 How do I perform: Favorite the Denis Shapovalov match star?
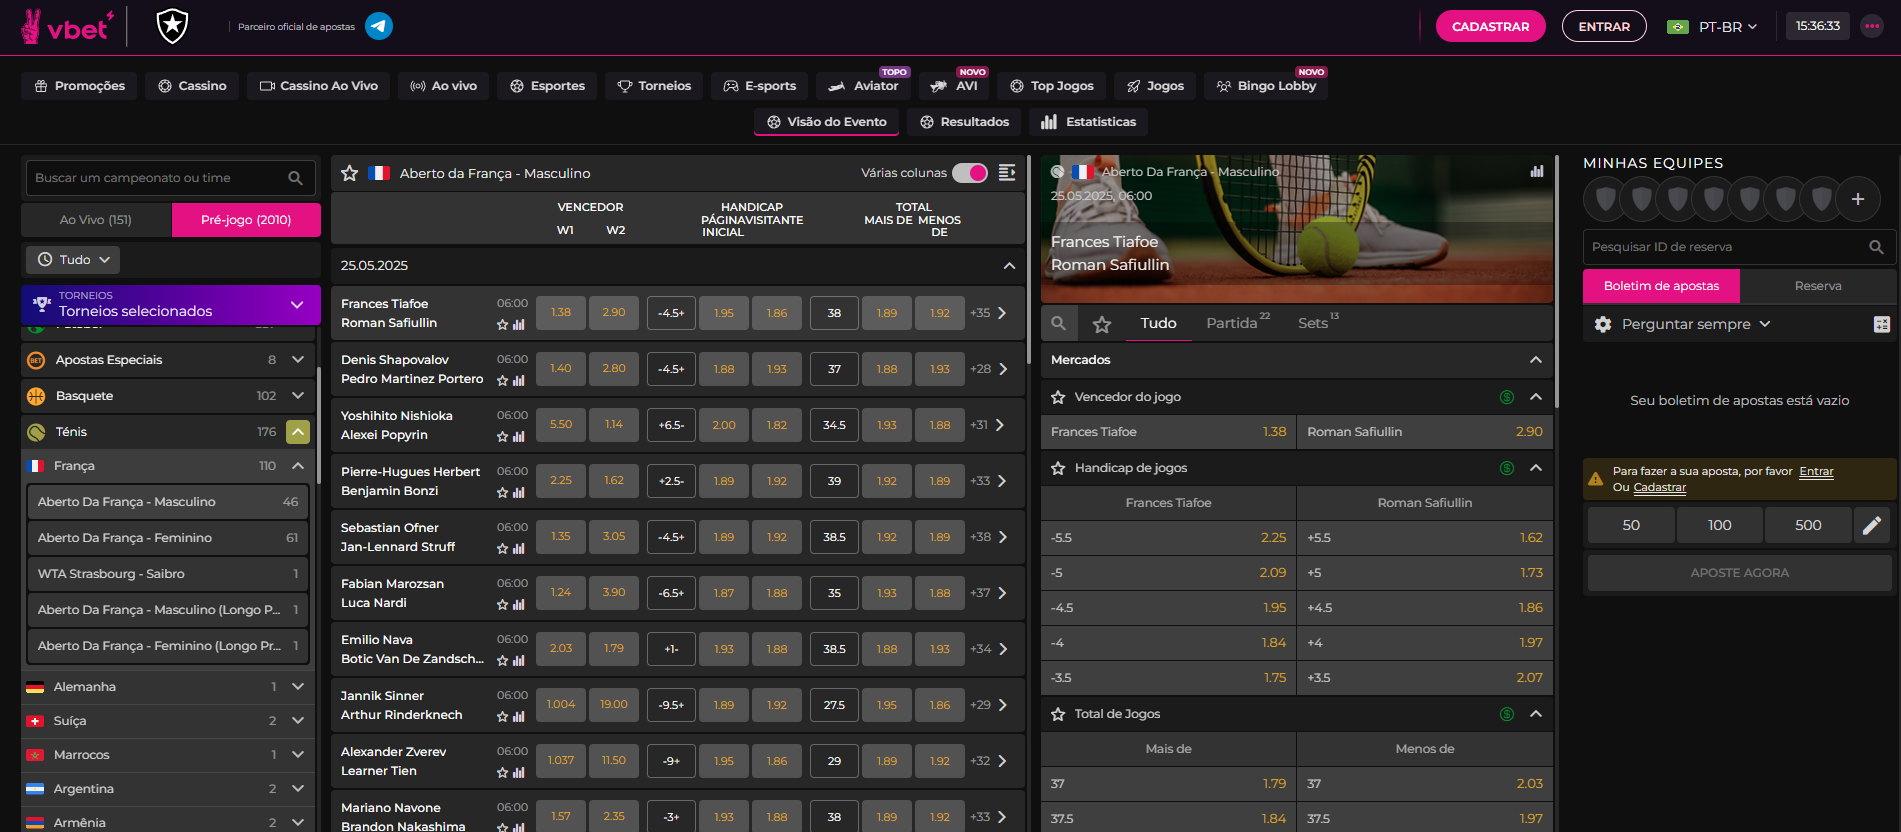(503, 381)
